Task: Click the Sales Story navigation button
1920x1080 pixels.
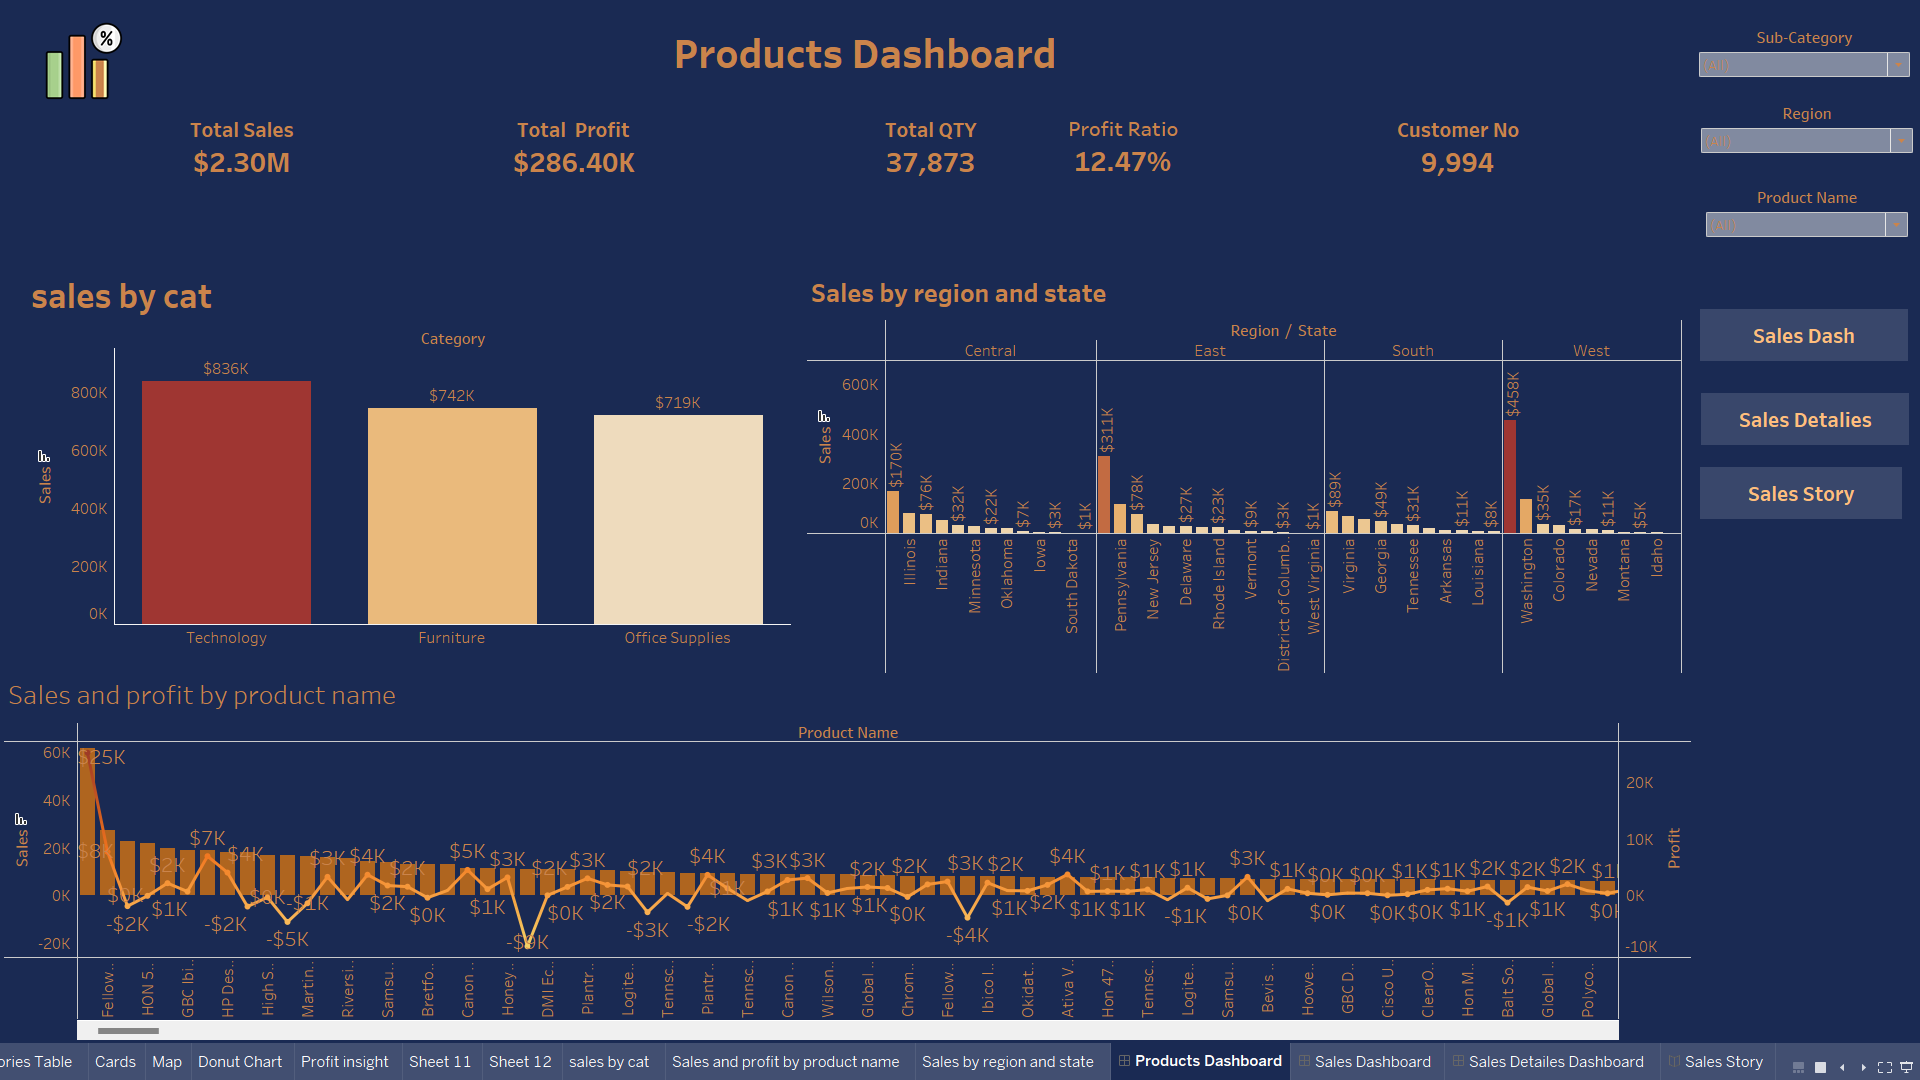Action: [1800, 494]
